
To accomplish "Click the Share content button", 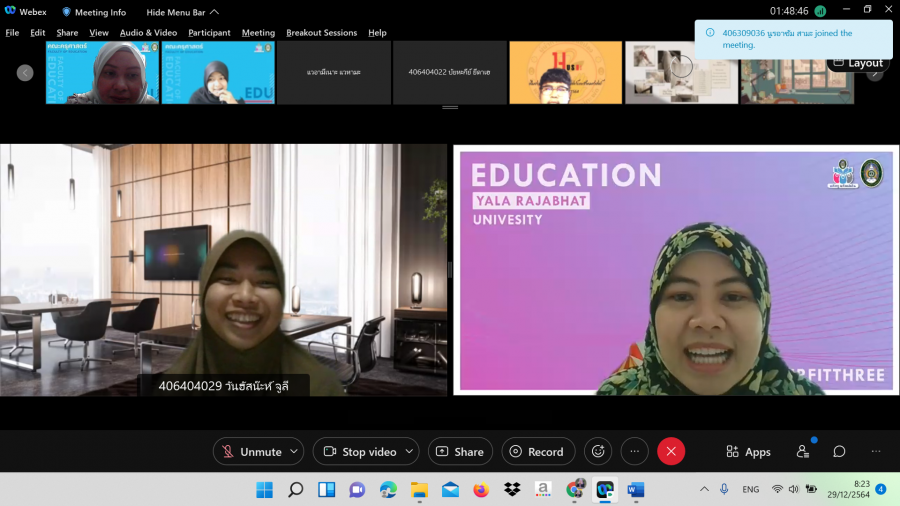I will tap(460, 452).
